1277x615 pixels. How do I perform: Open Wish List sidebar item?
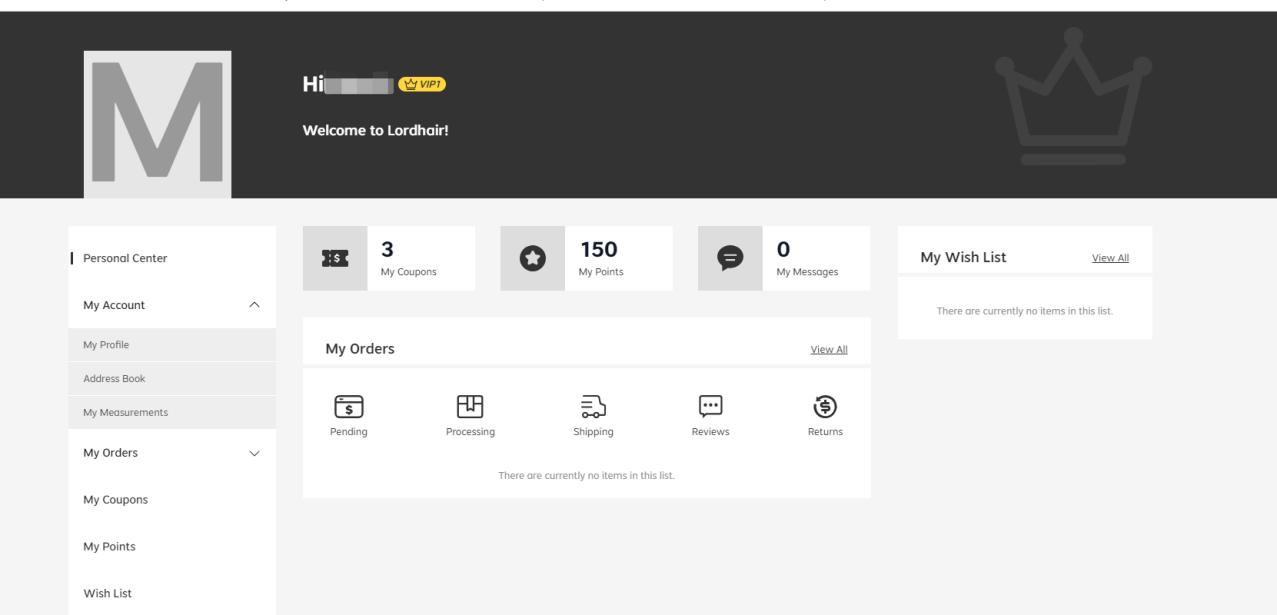tap(107, 593)
